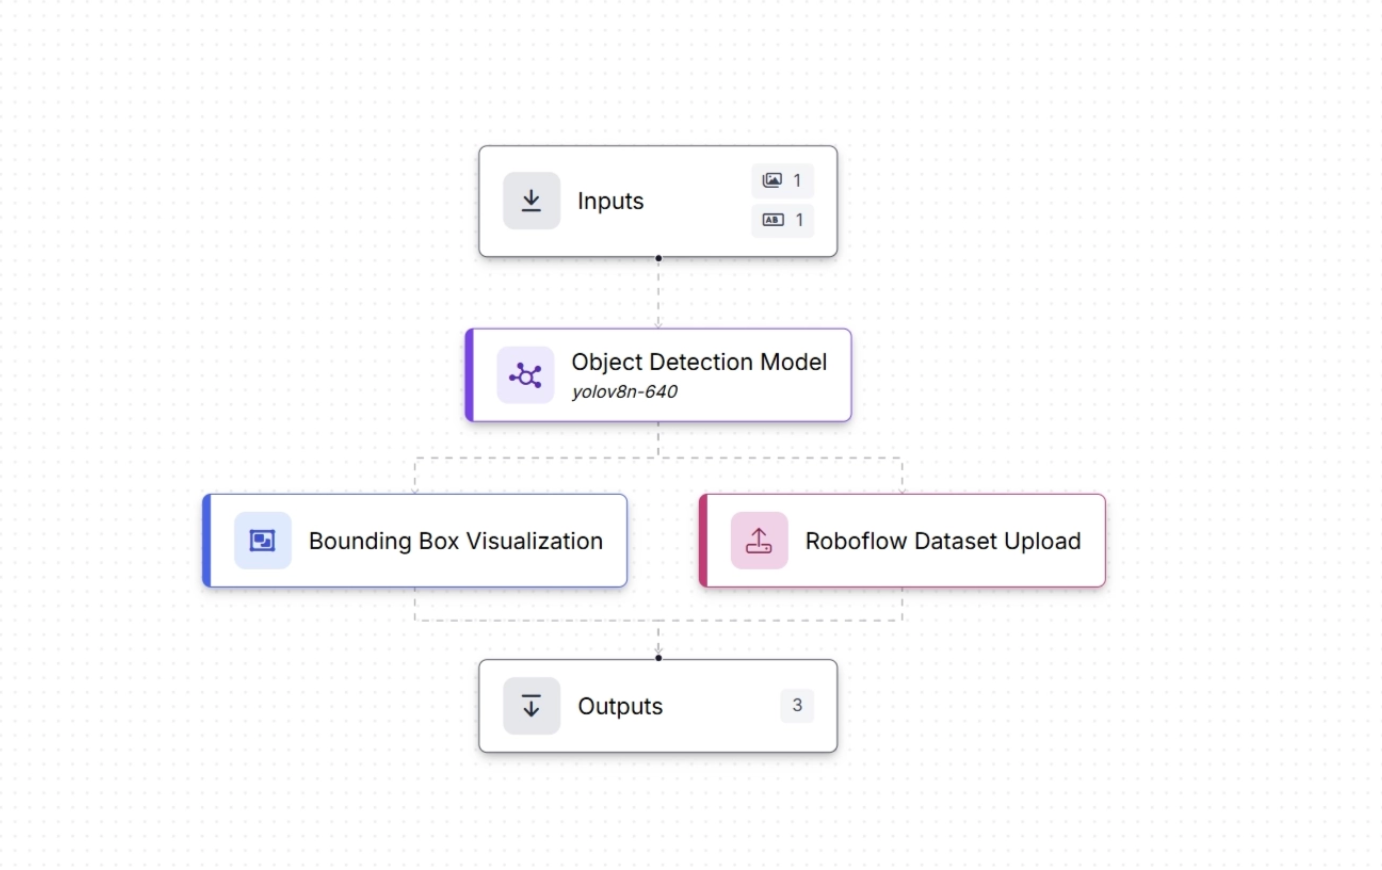Click the Outputs count badge showing 3
1382x870 pixels.
(x=796, y=705)
